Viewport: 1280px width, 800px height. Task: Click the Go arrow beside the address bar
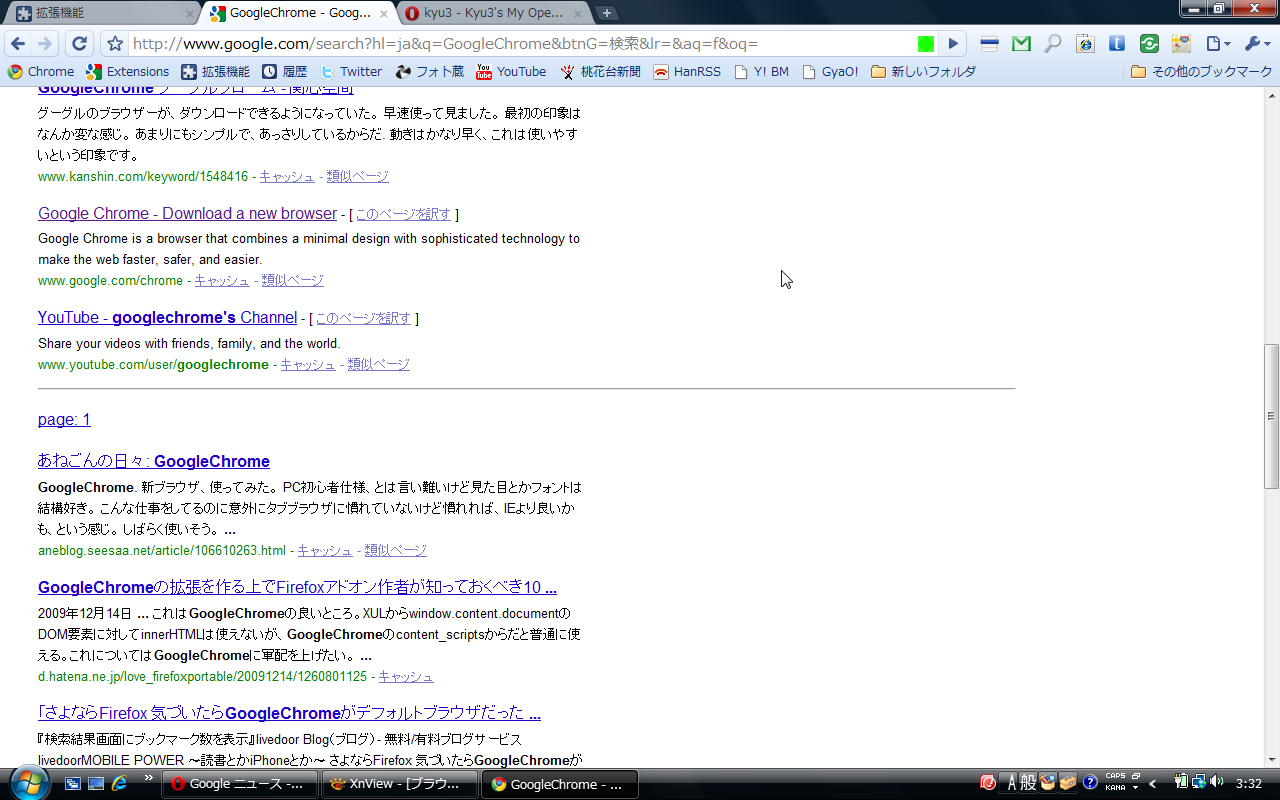pos(954,44)
